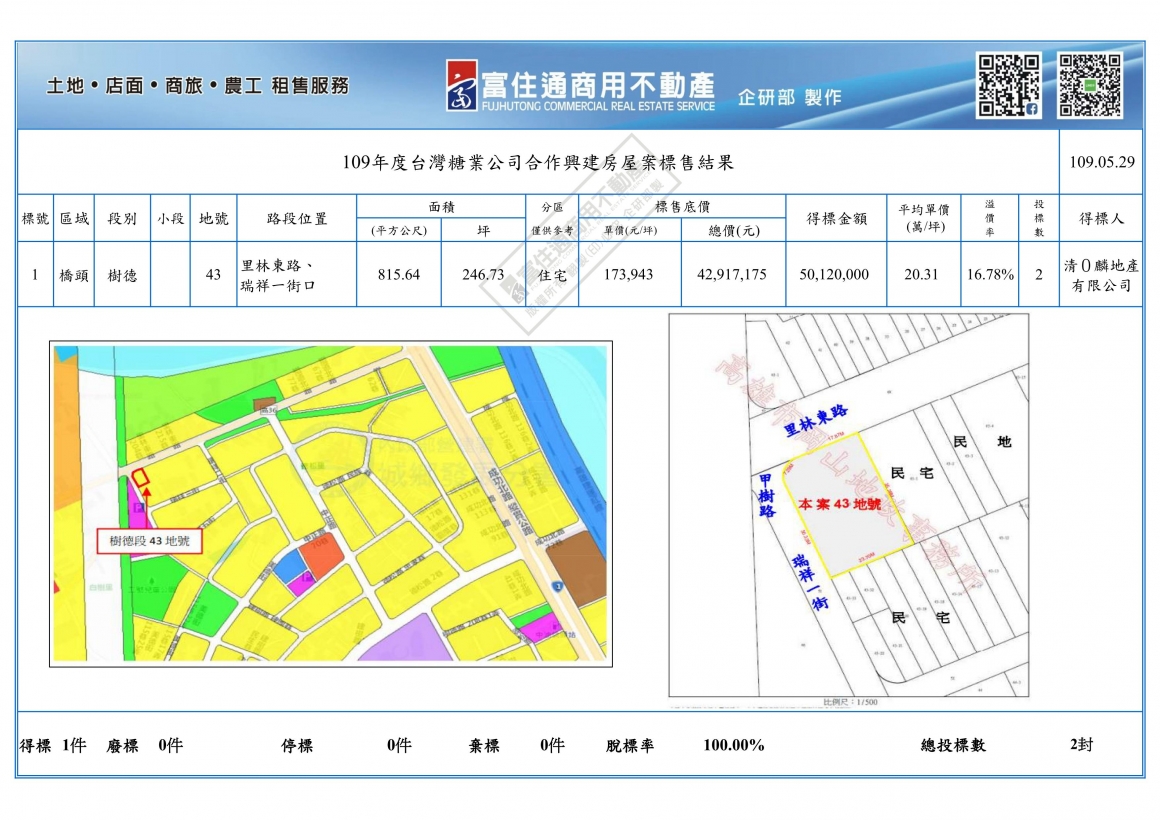1160x820 pixels.
Task: Click the title '109年度台灣糖業公司合作興建房屋案標售結果'
Action: pyautogui.click(x=538, y=162)
